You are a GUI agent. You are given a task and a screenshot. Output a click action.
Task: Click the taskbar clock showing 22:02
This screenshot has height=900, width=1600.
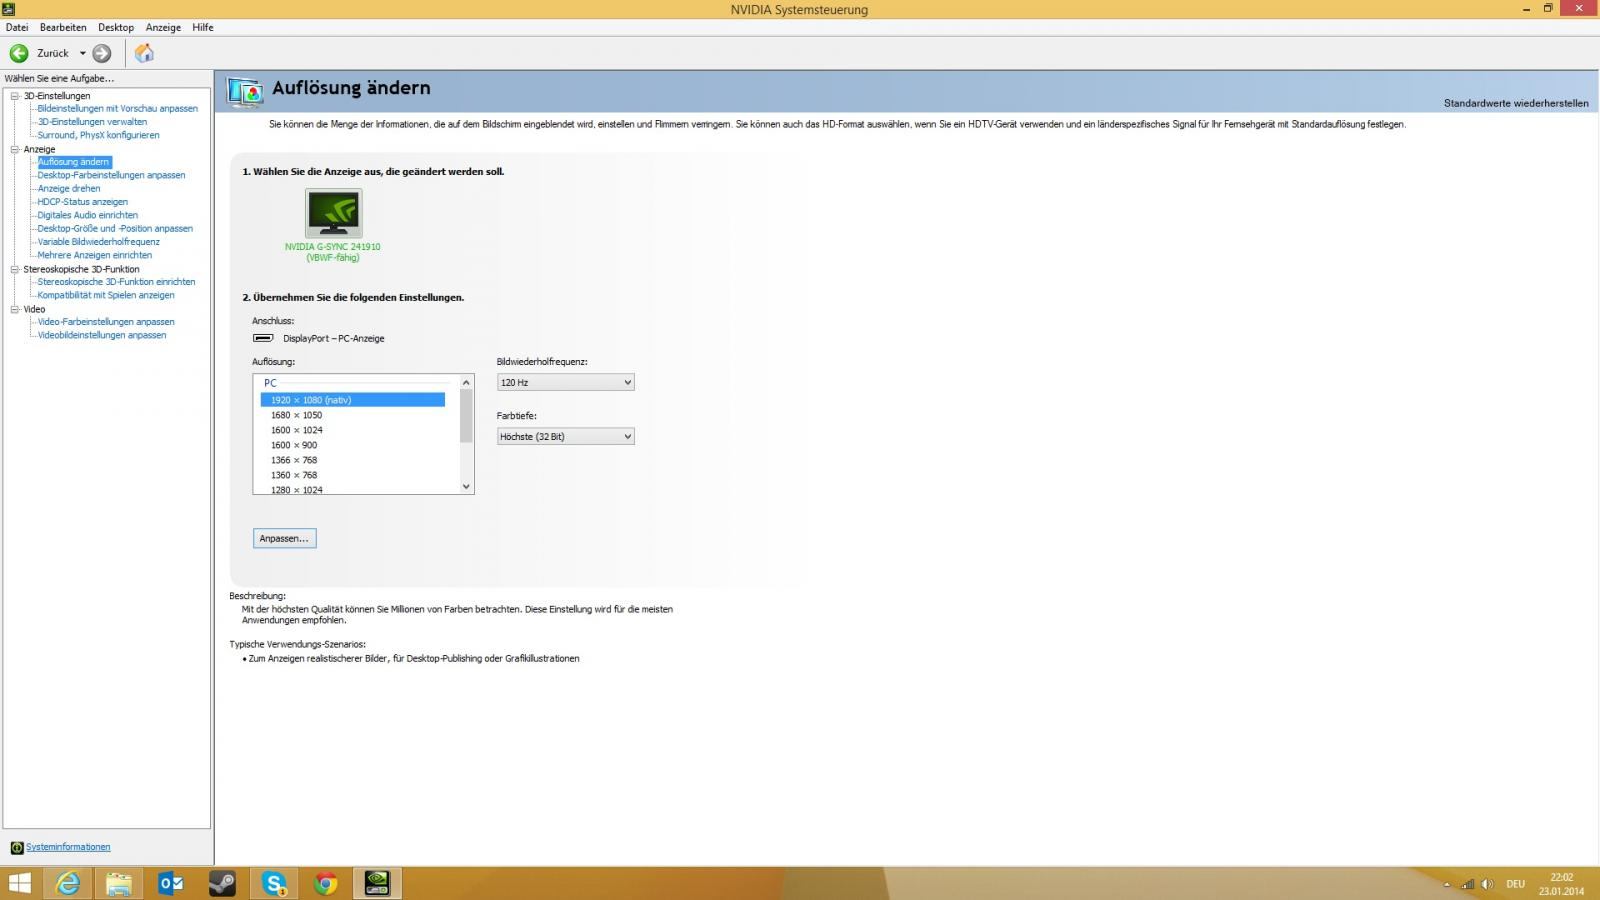tap(1561, 884)
